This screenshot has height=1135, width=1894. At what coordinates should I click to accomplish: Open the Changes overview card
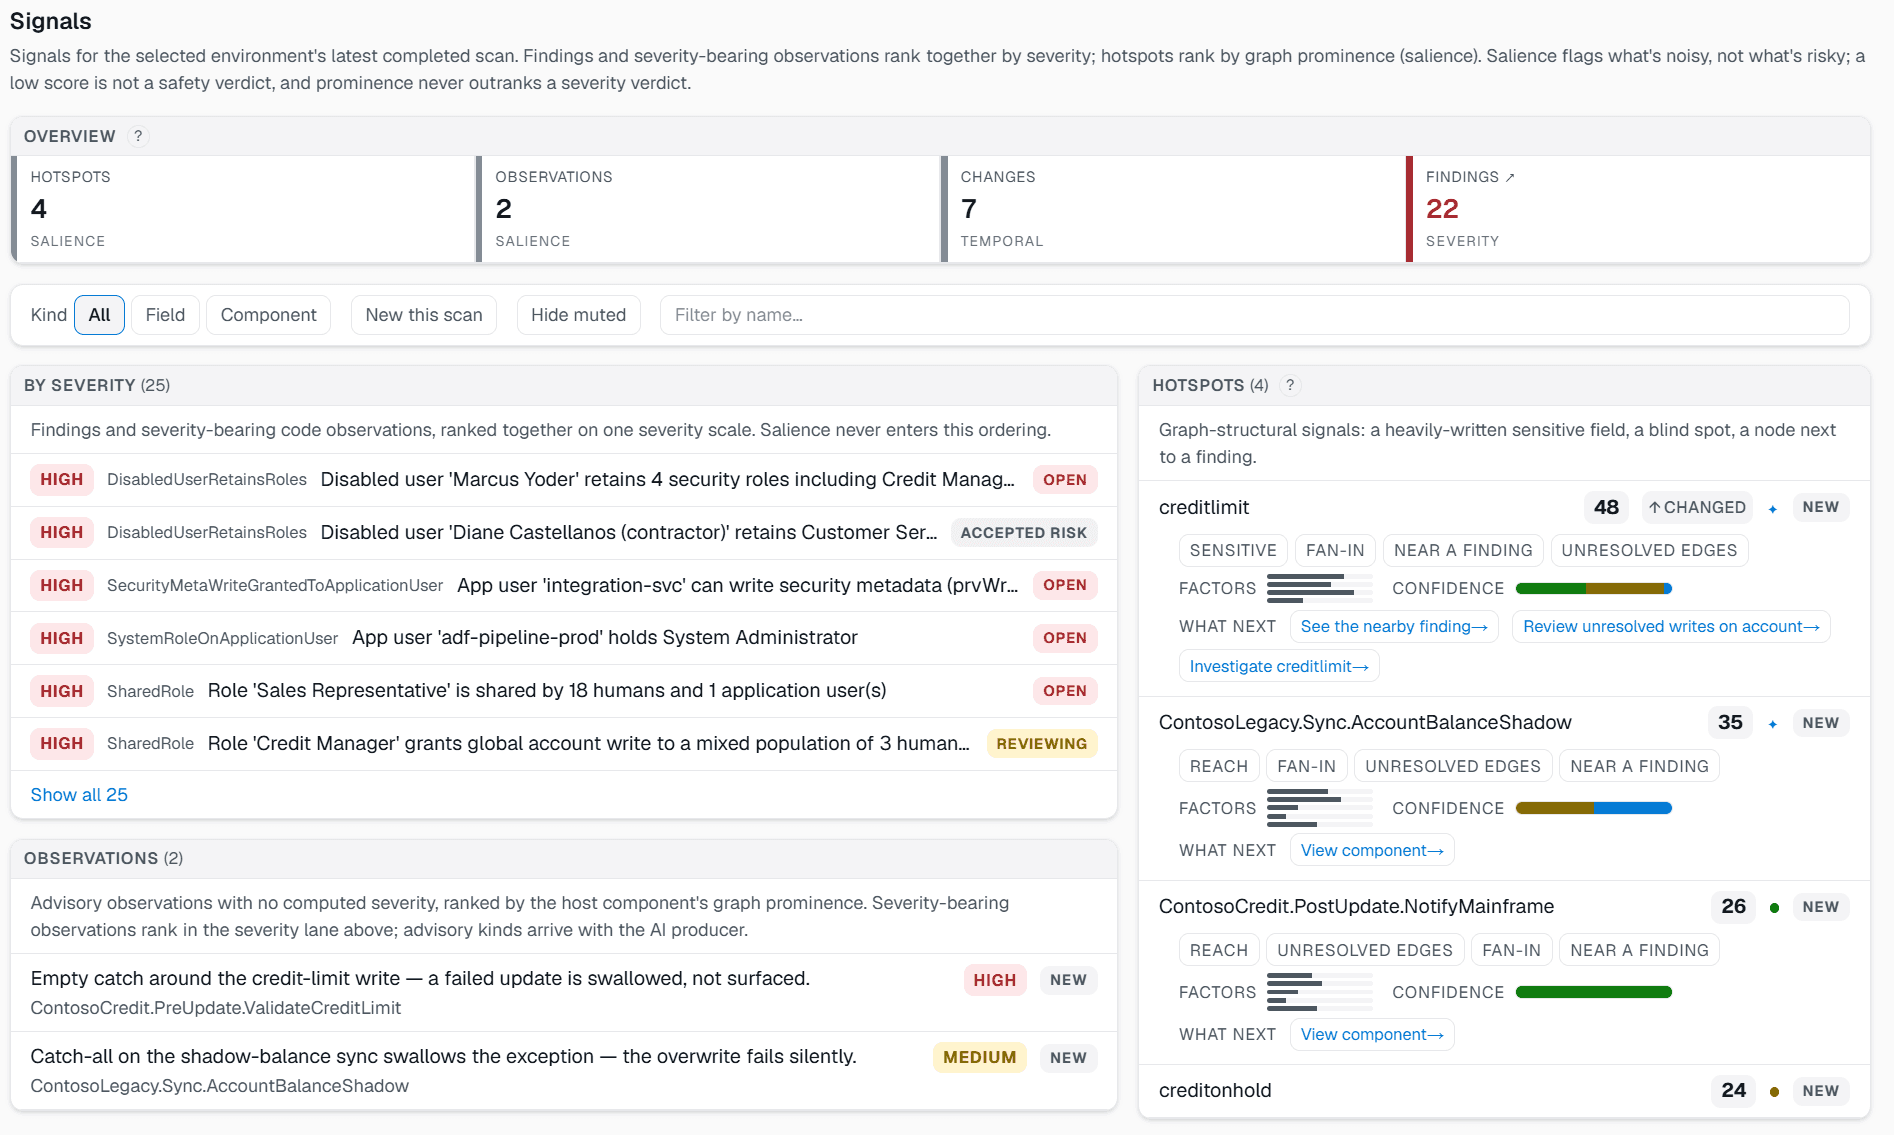click(1173, 209)
